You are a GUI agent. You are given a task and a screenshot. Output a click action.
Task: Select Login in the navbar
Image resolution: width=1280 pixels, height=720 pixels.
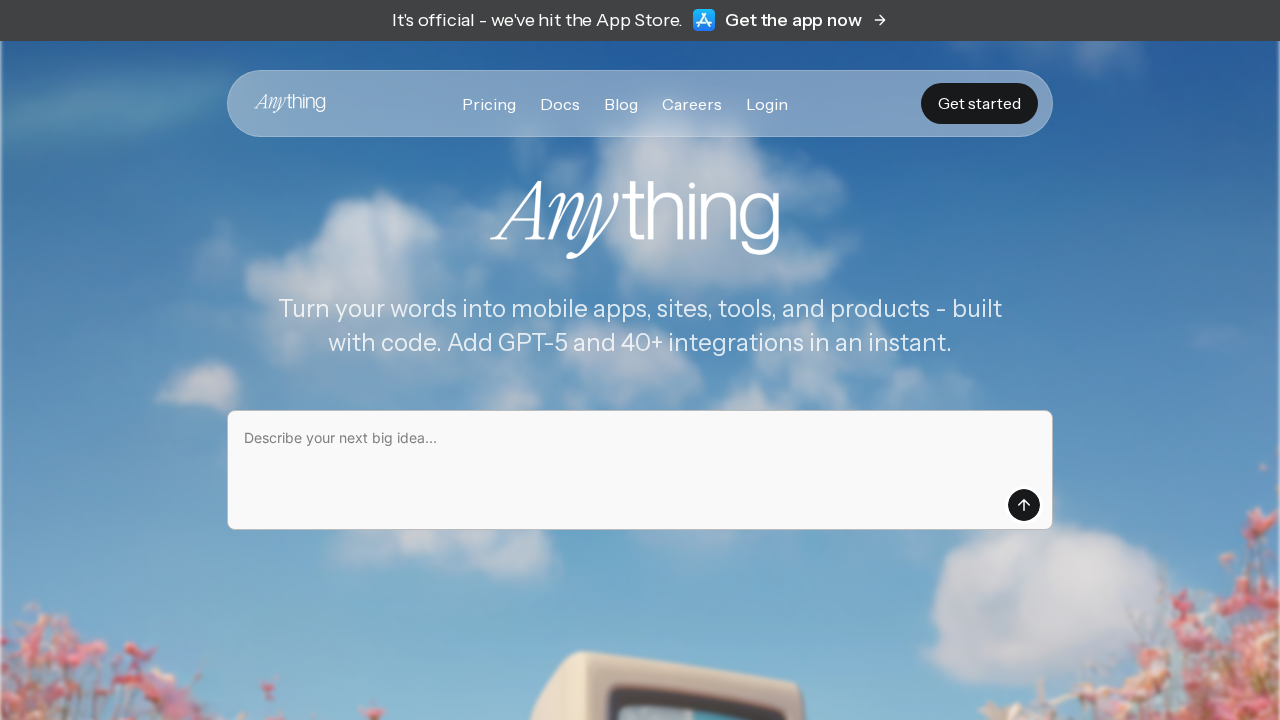(x=767, y=104)
